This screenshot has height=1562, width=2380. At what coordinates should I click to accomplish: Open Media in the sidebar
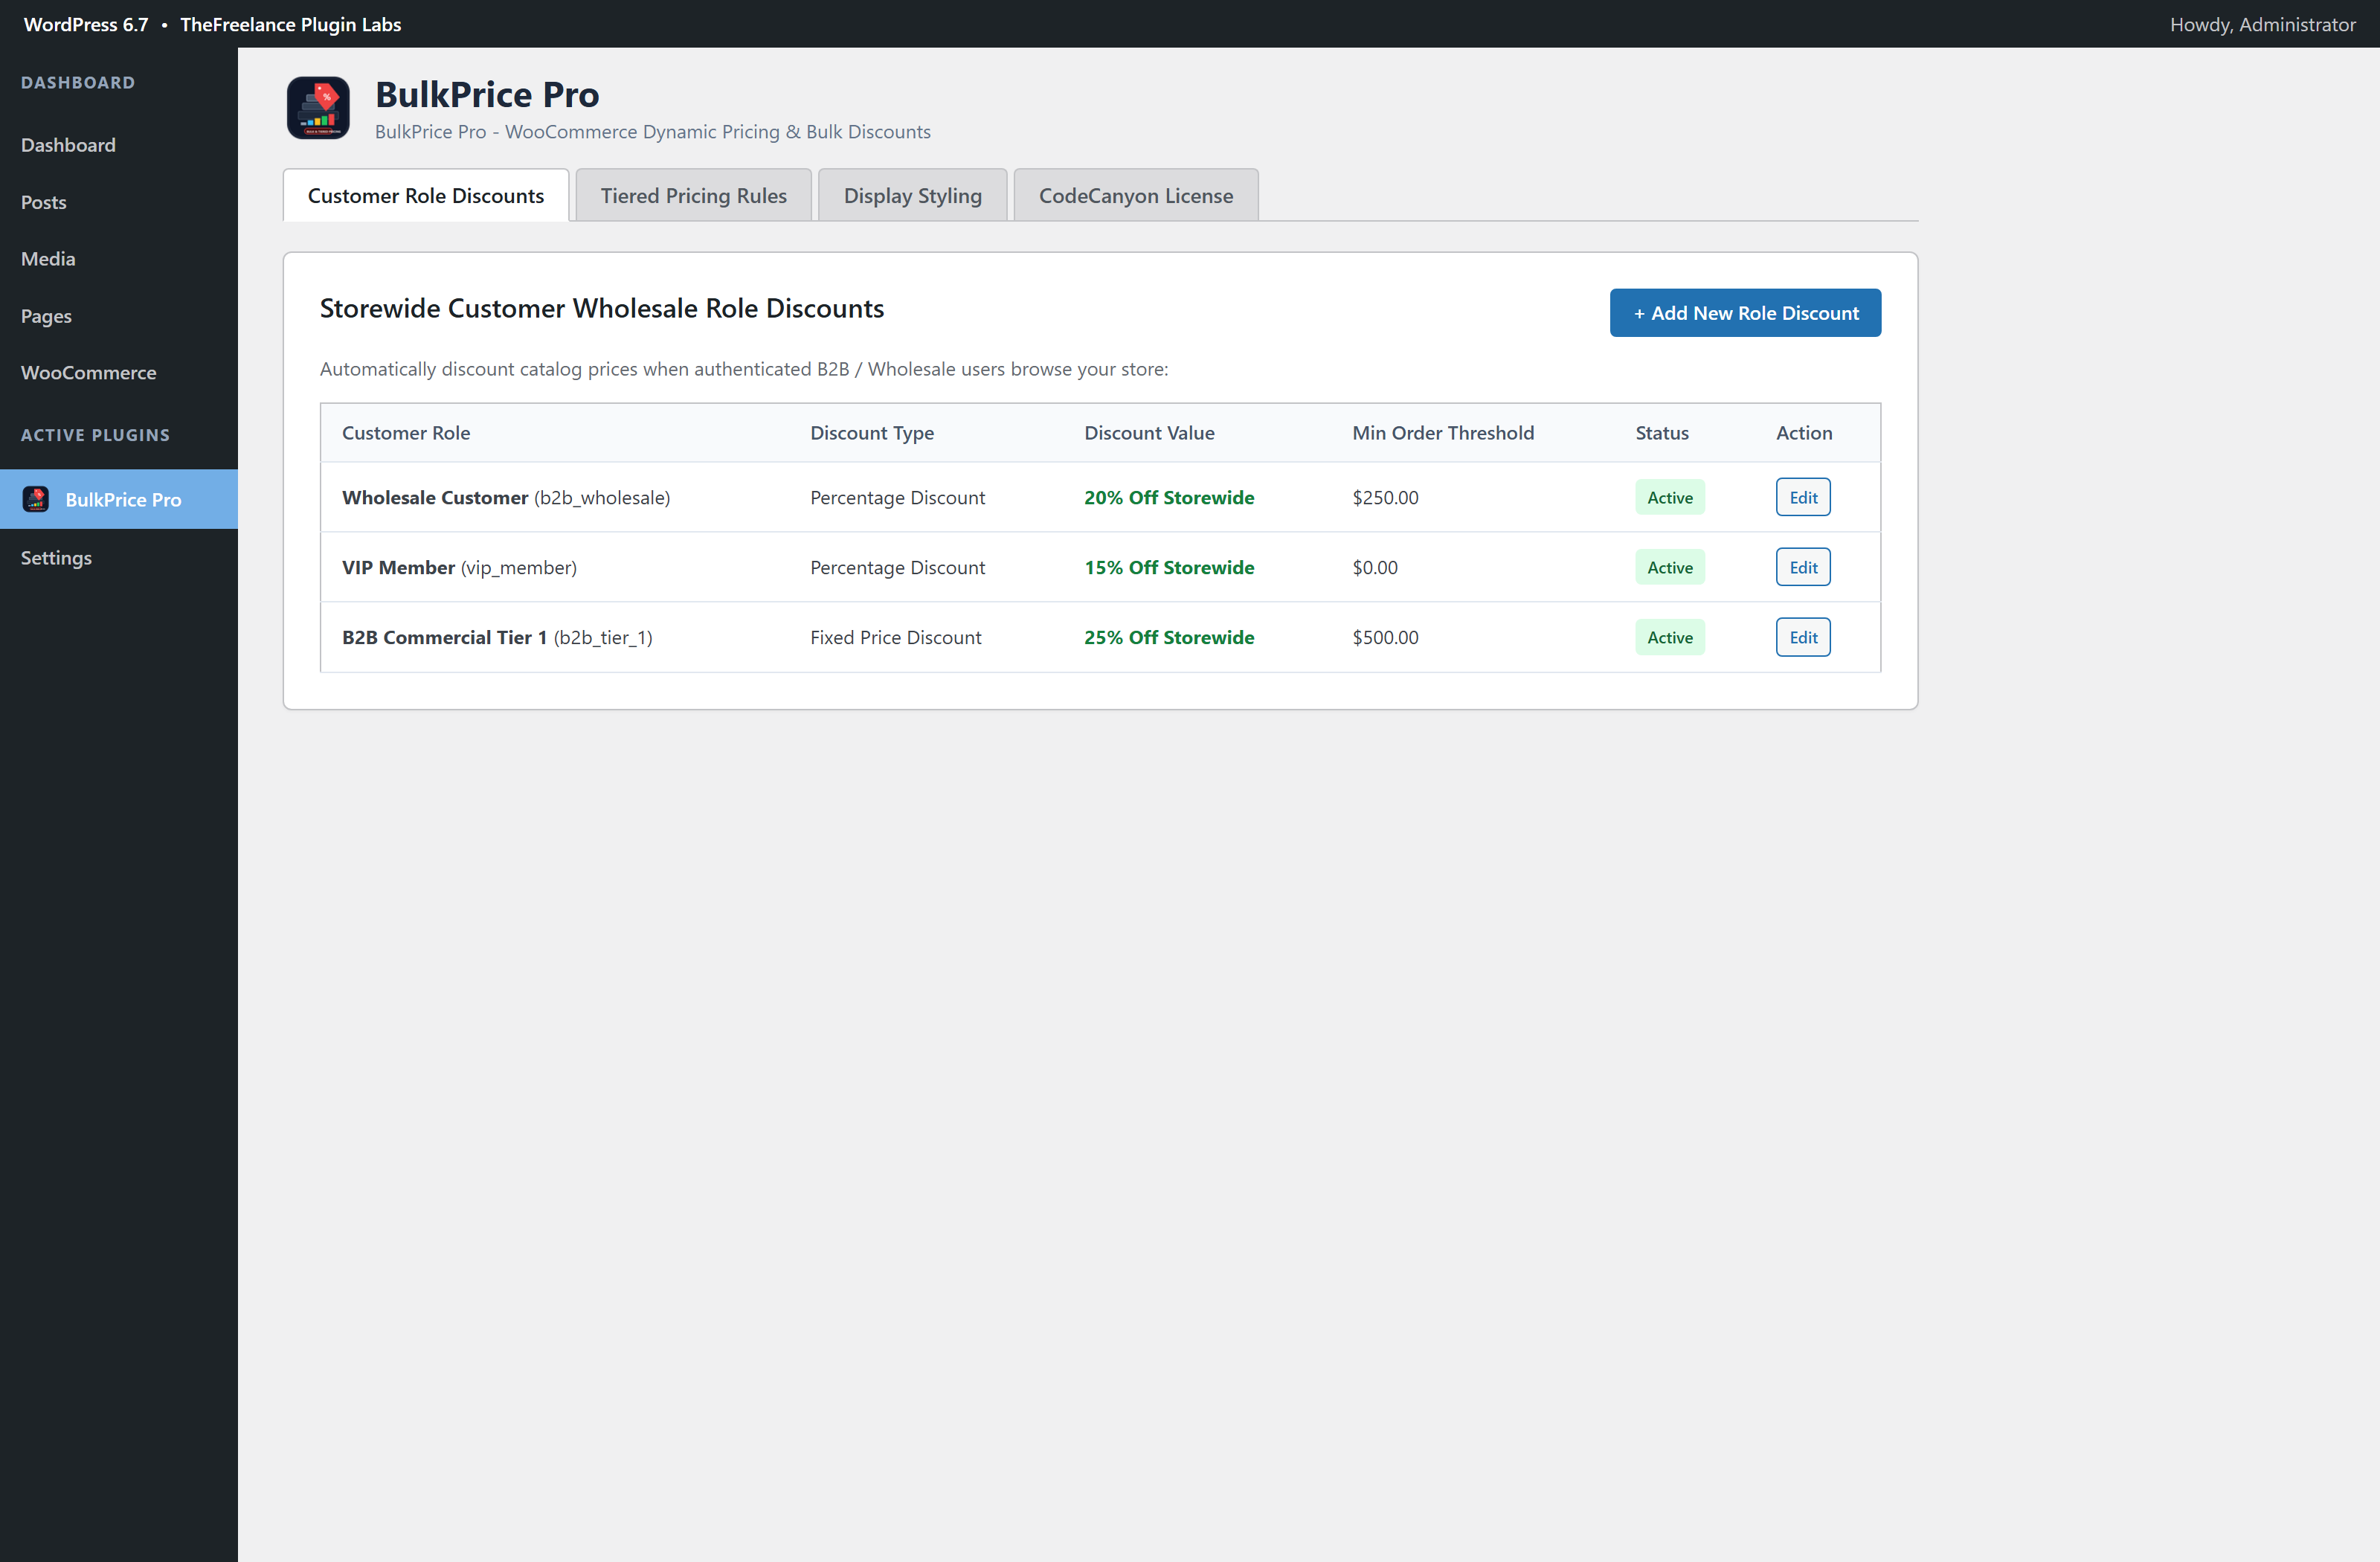(48, 259)
